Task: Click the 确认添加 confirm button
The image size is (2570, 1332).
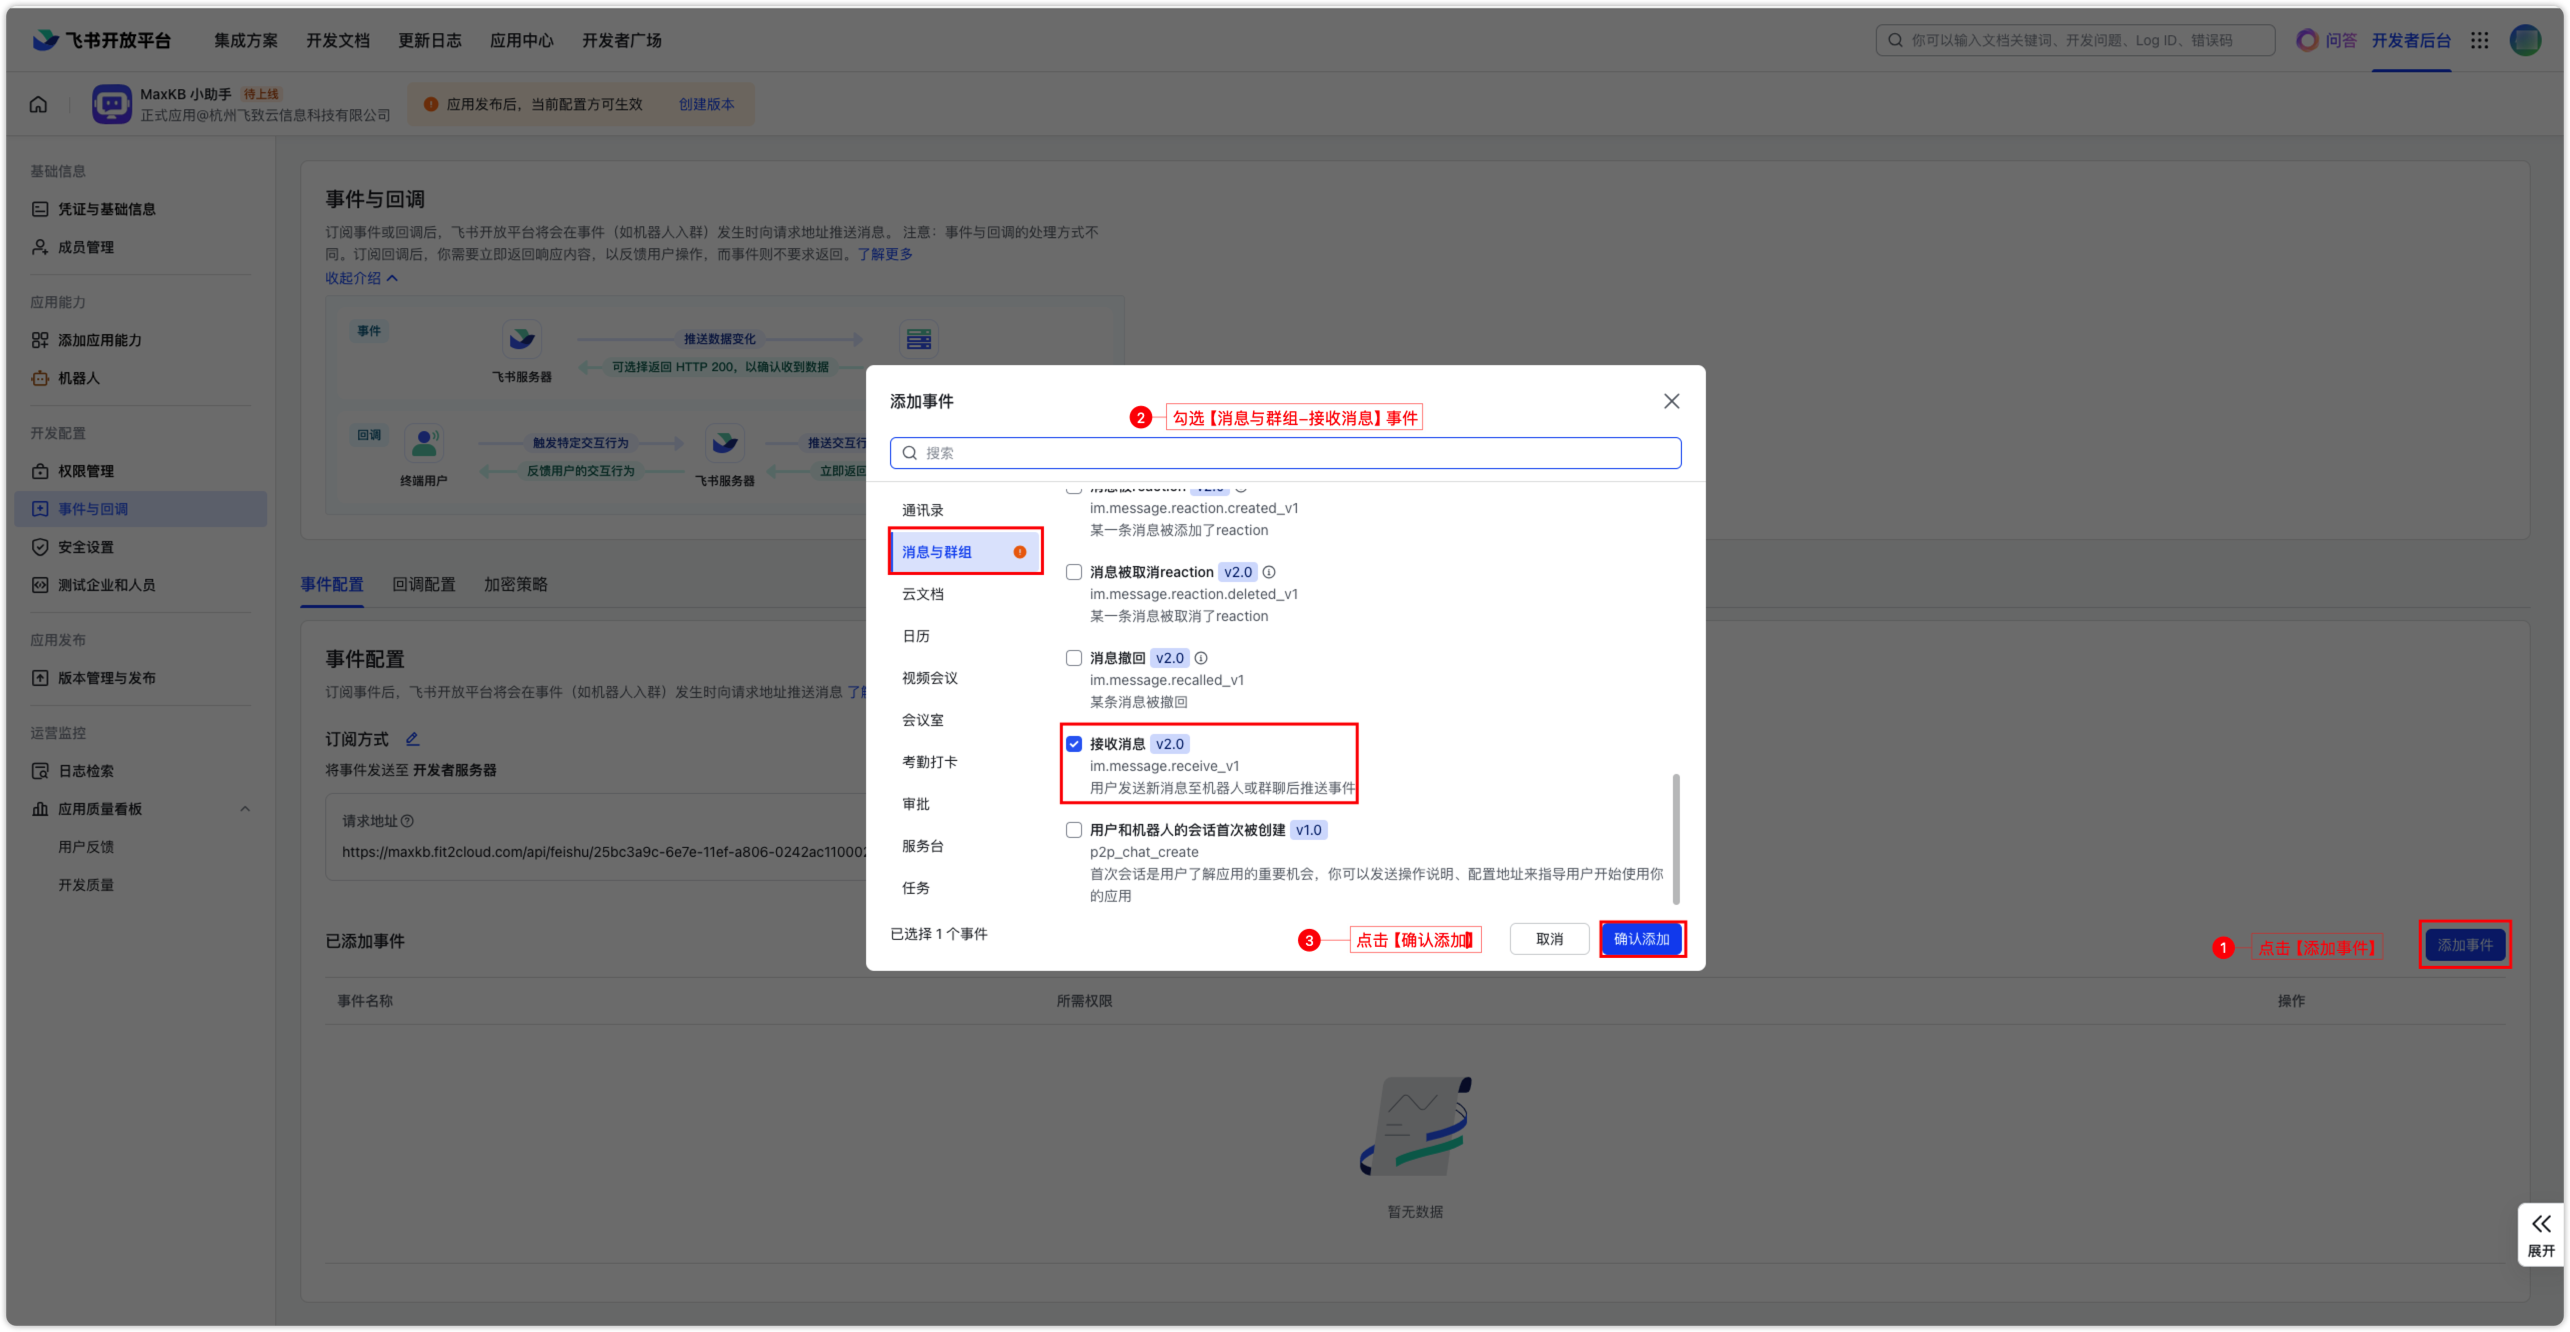Action: [x=1641, y=939]
